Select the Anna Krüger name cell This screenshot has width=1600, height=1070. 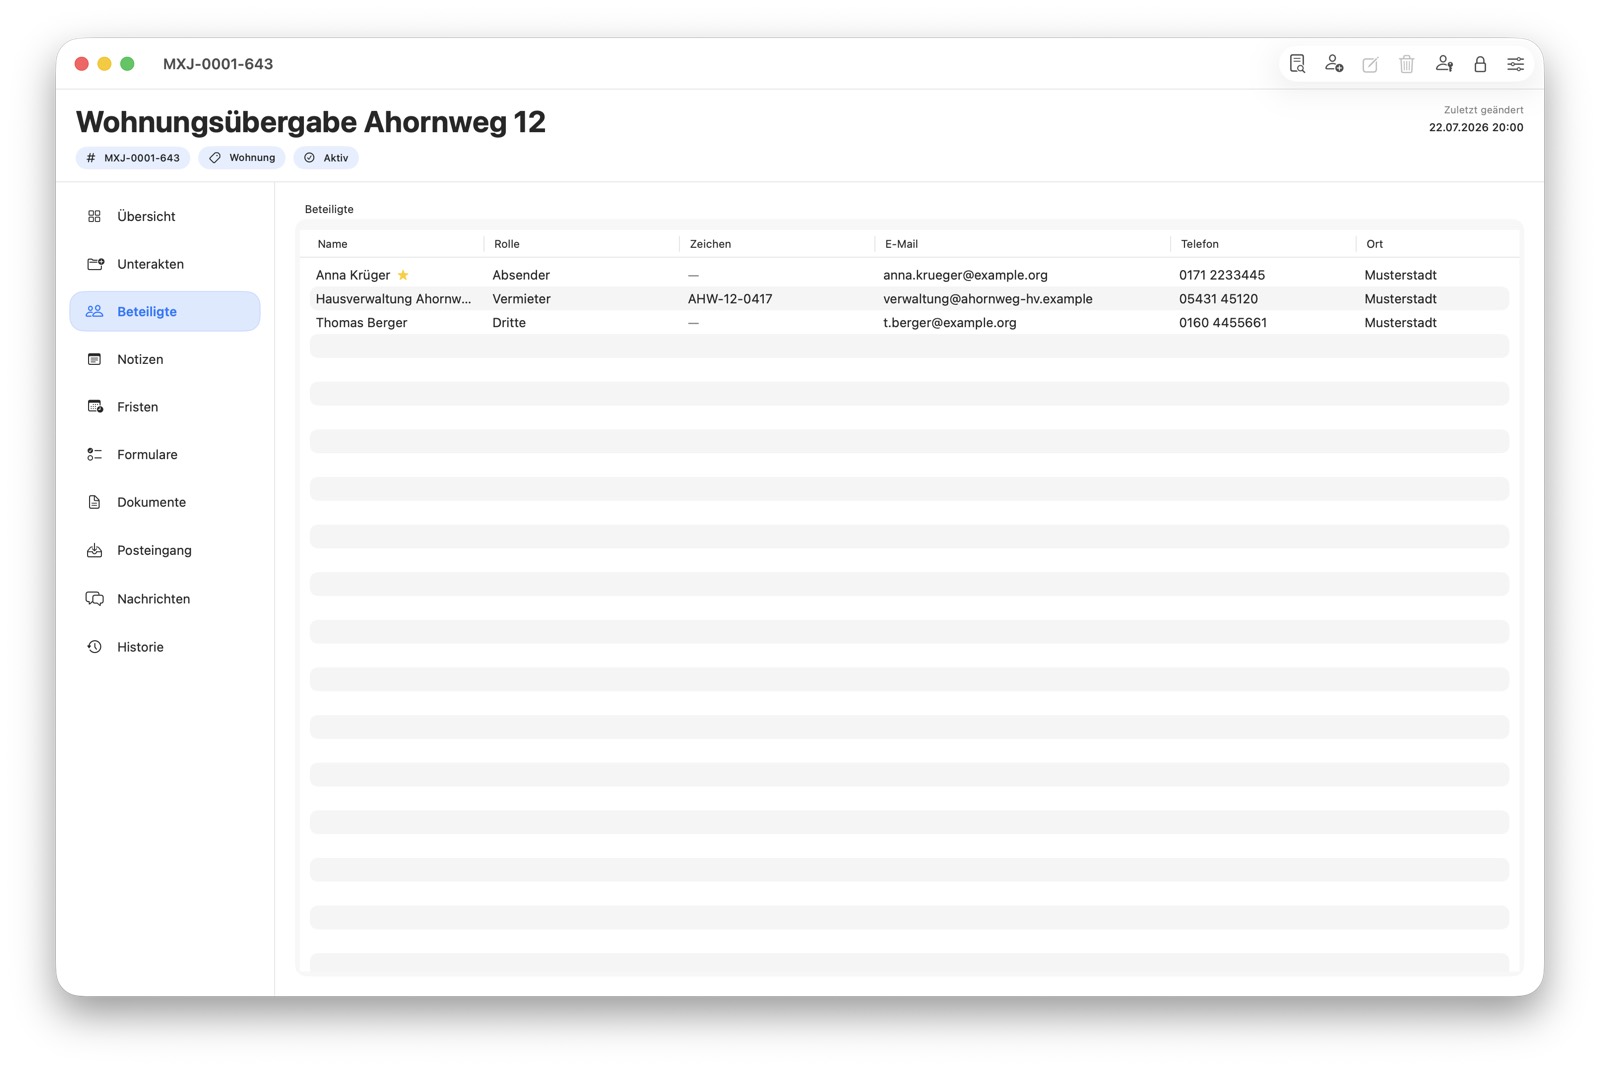[353, 275]
